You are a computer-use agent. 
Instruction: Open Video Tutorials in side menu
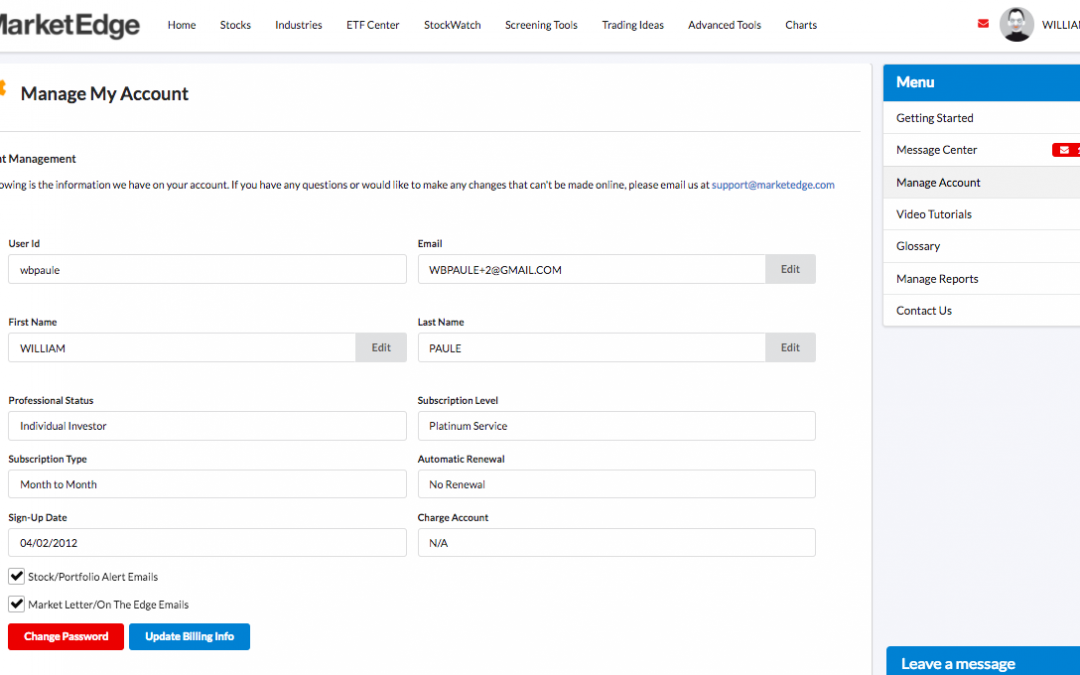coord(982,214)
